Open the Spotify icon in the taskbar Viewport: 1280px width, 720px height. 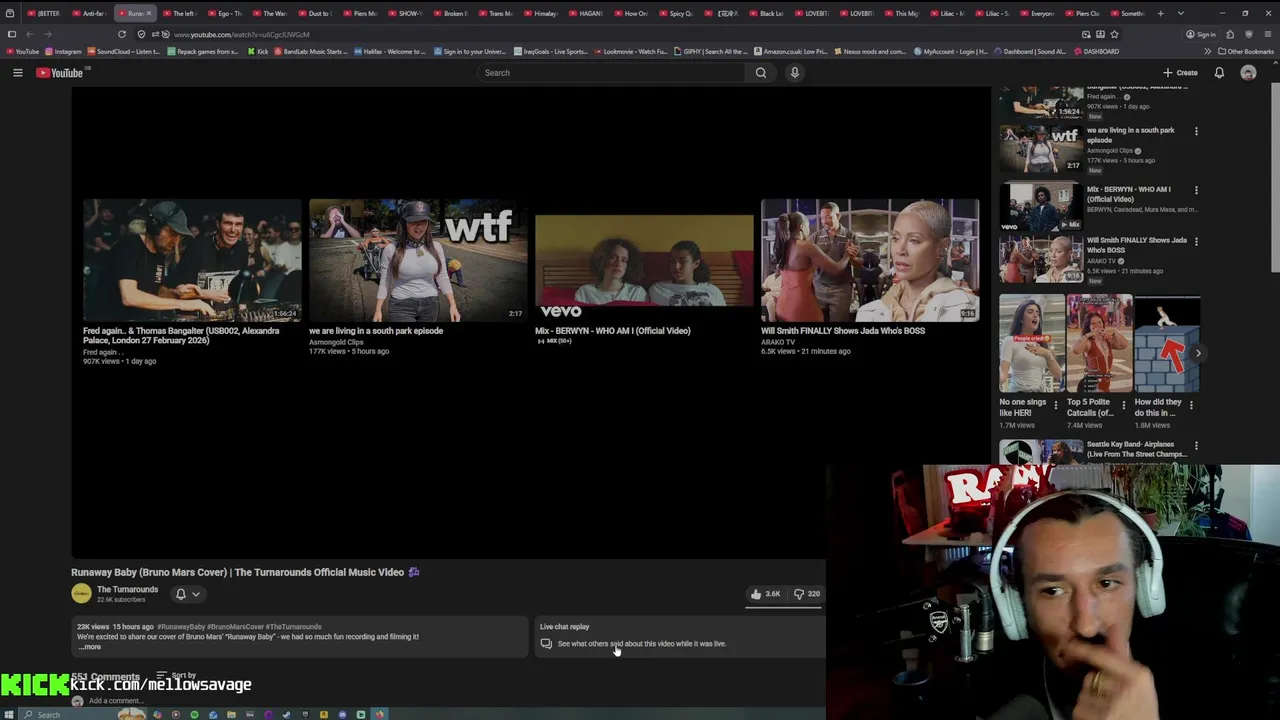(x=194, y=714)
